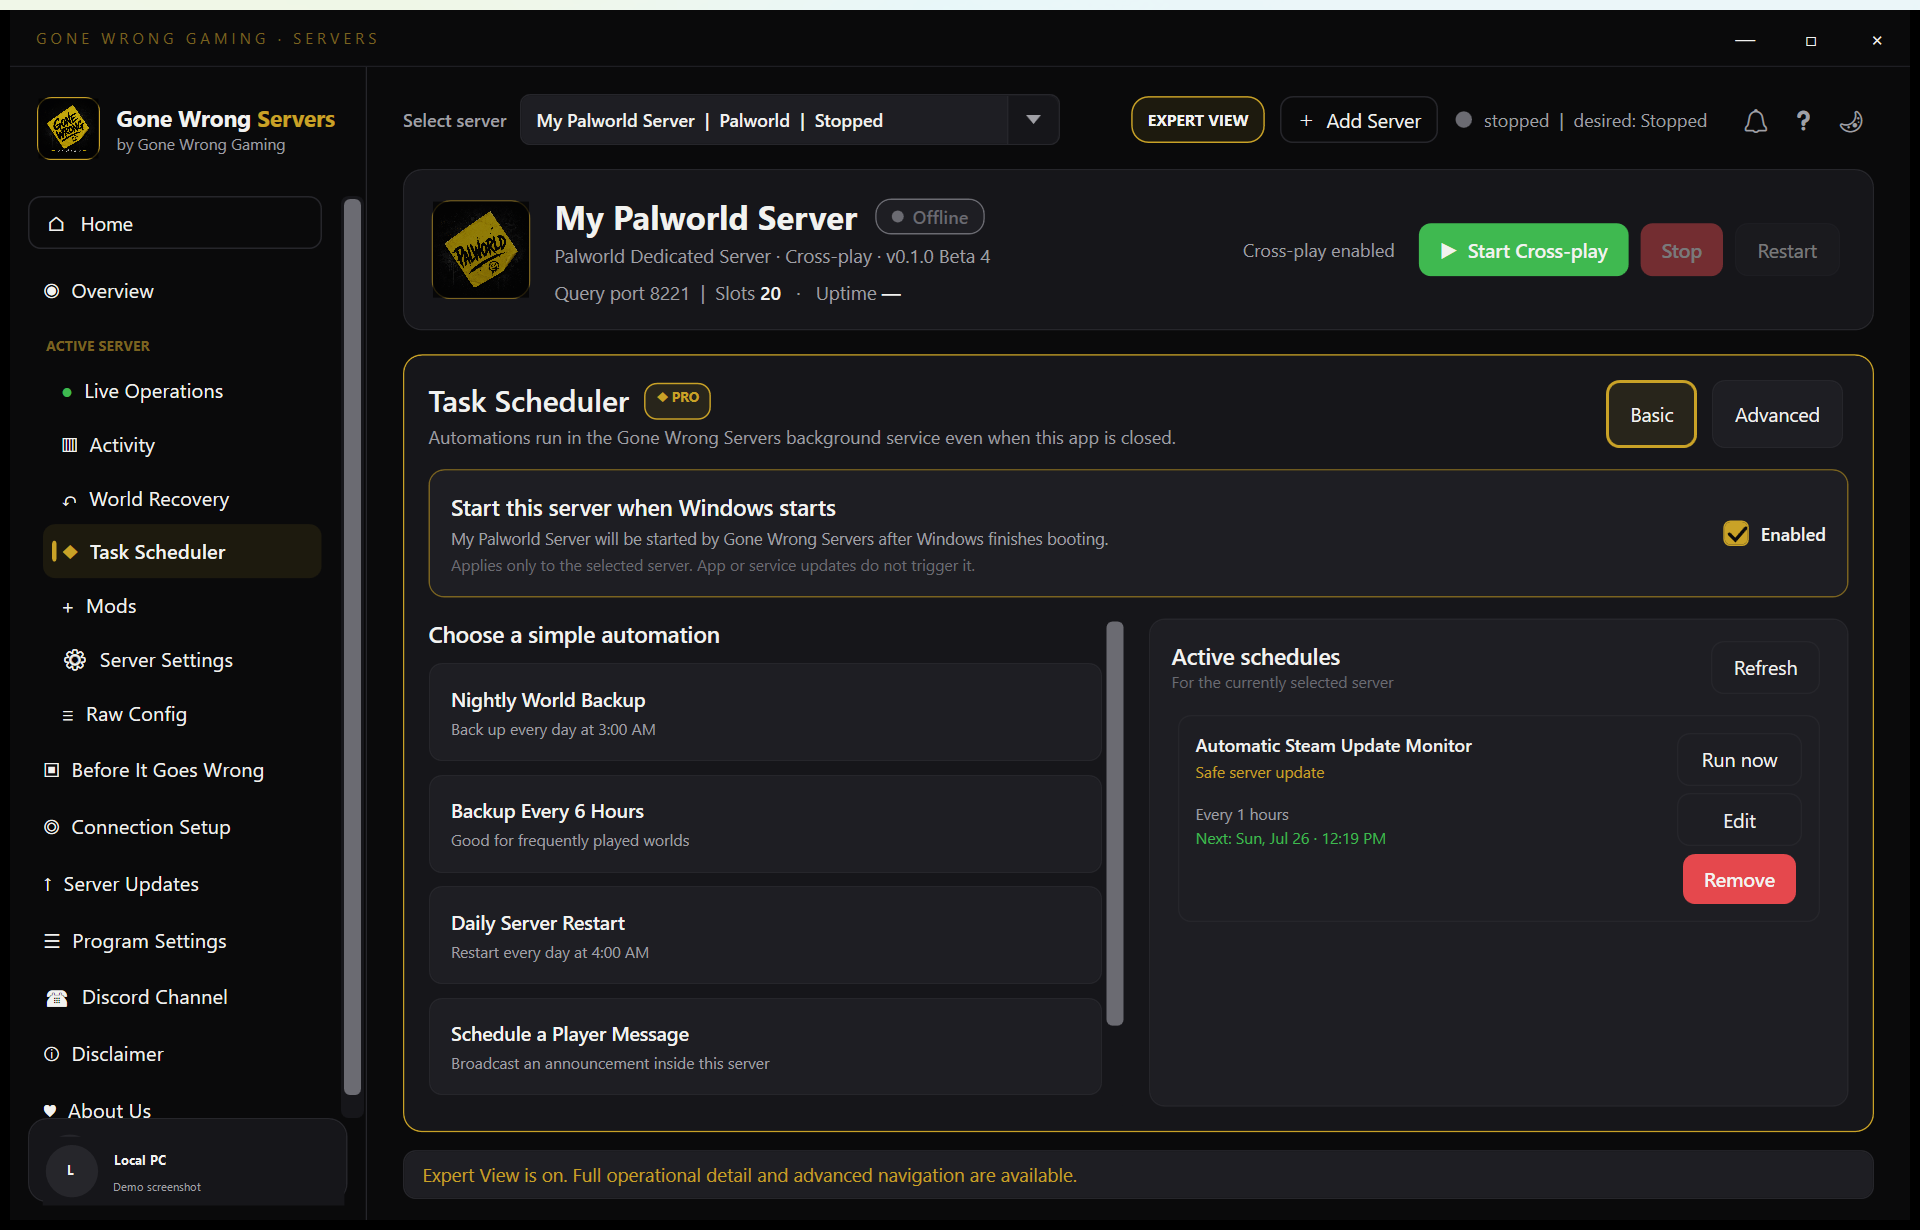Click the sidebar navigation scrollbar

[352, 647]
